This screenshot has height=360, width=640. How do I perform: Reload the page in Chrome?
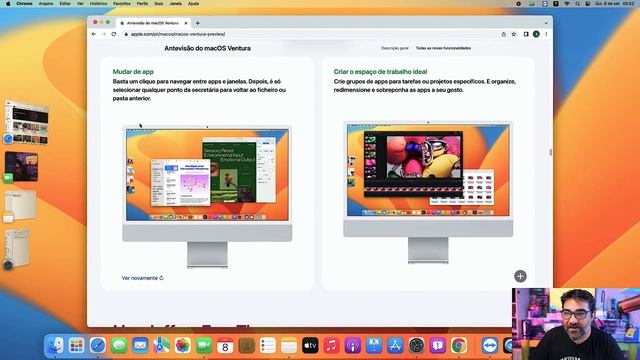tap(114, 34)
